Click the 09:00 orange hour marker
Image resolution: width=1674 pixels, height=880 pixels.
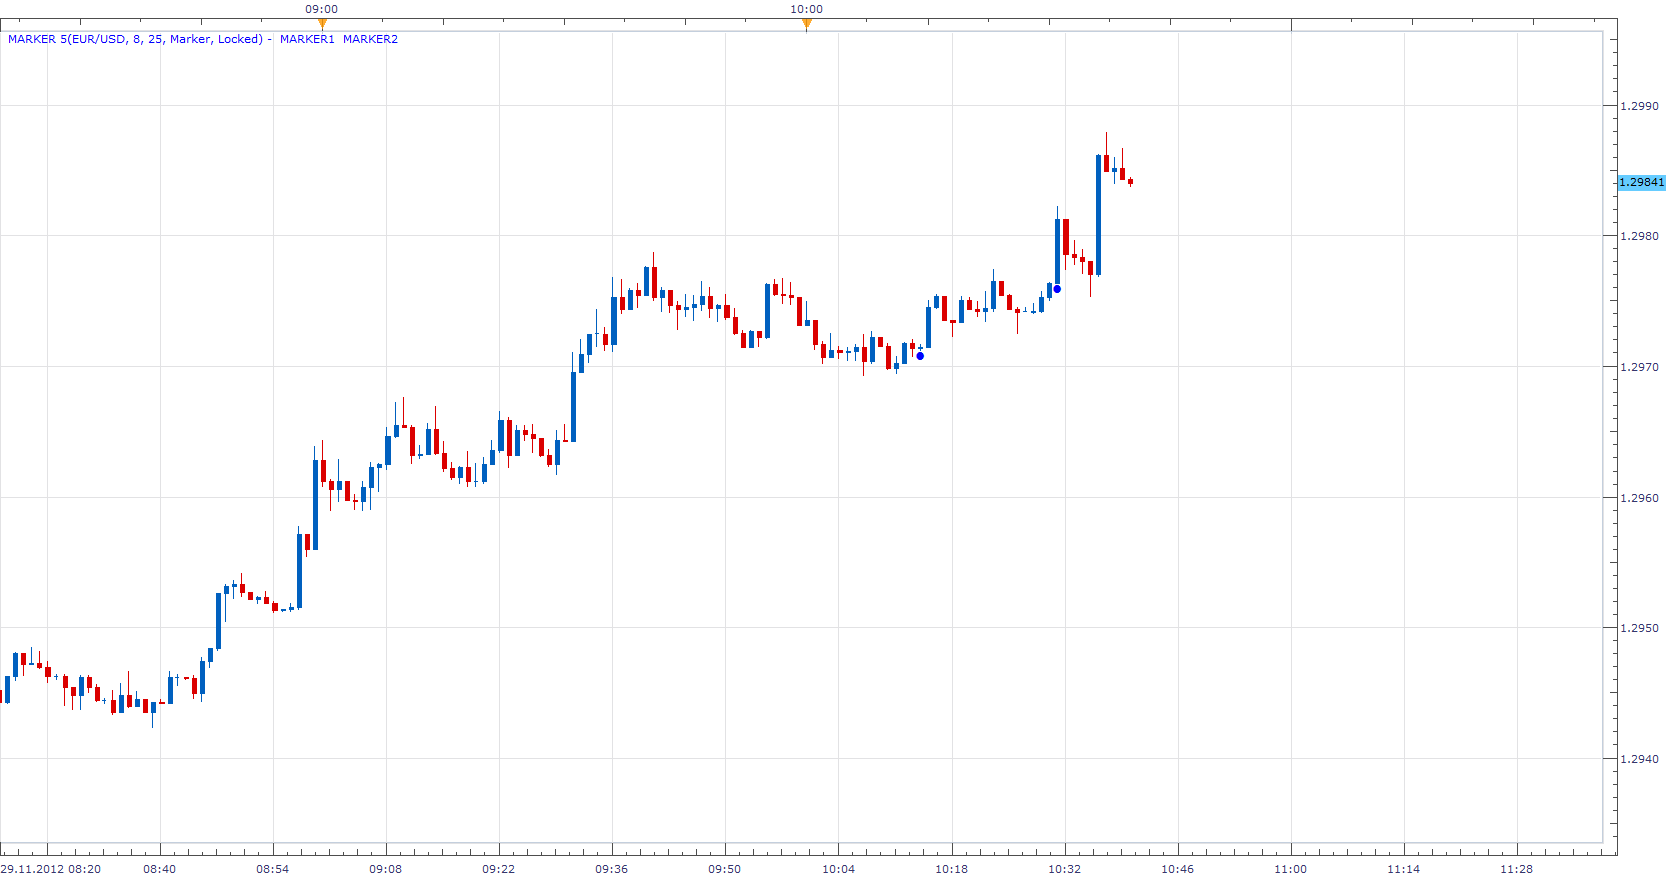click(322, 24)
